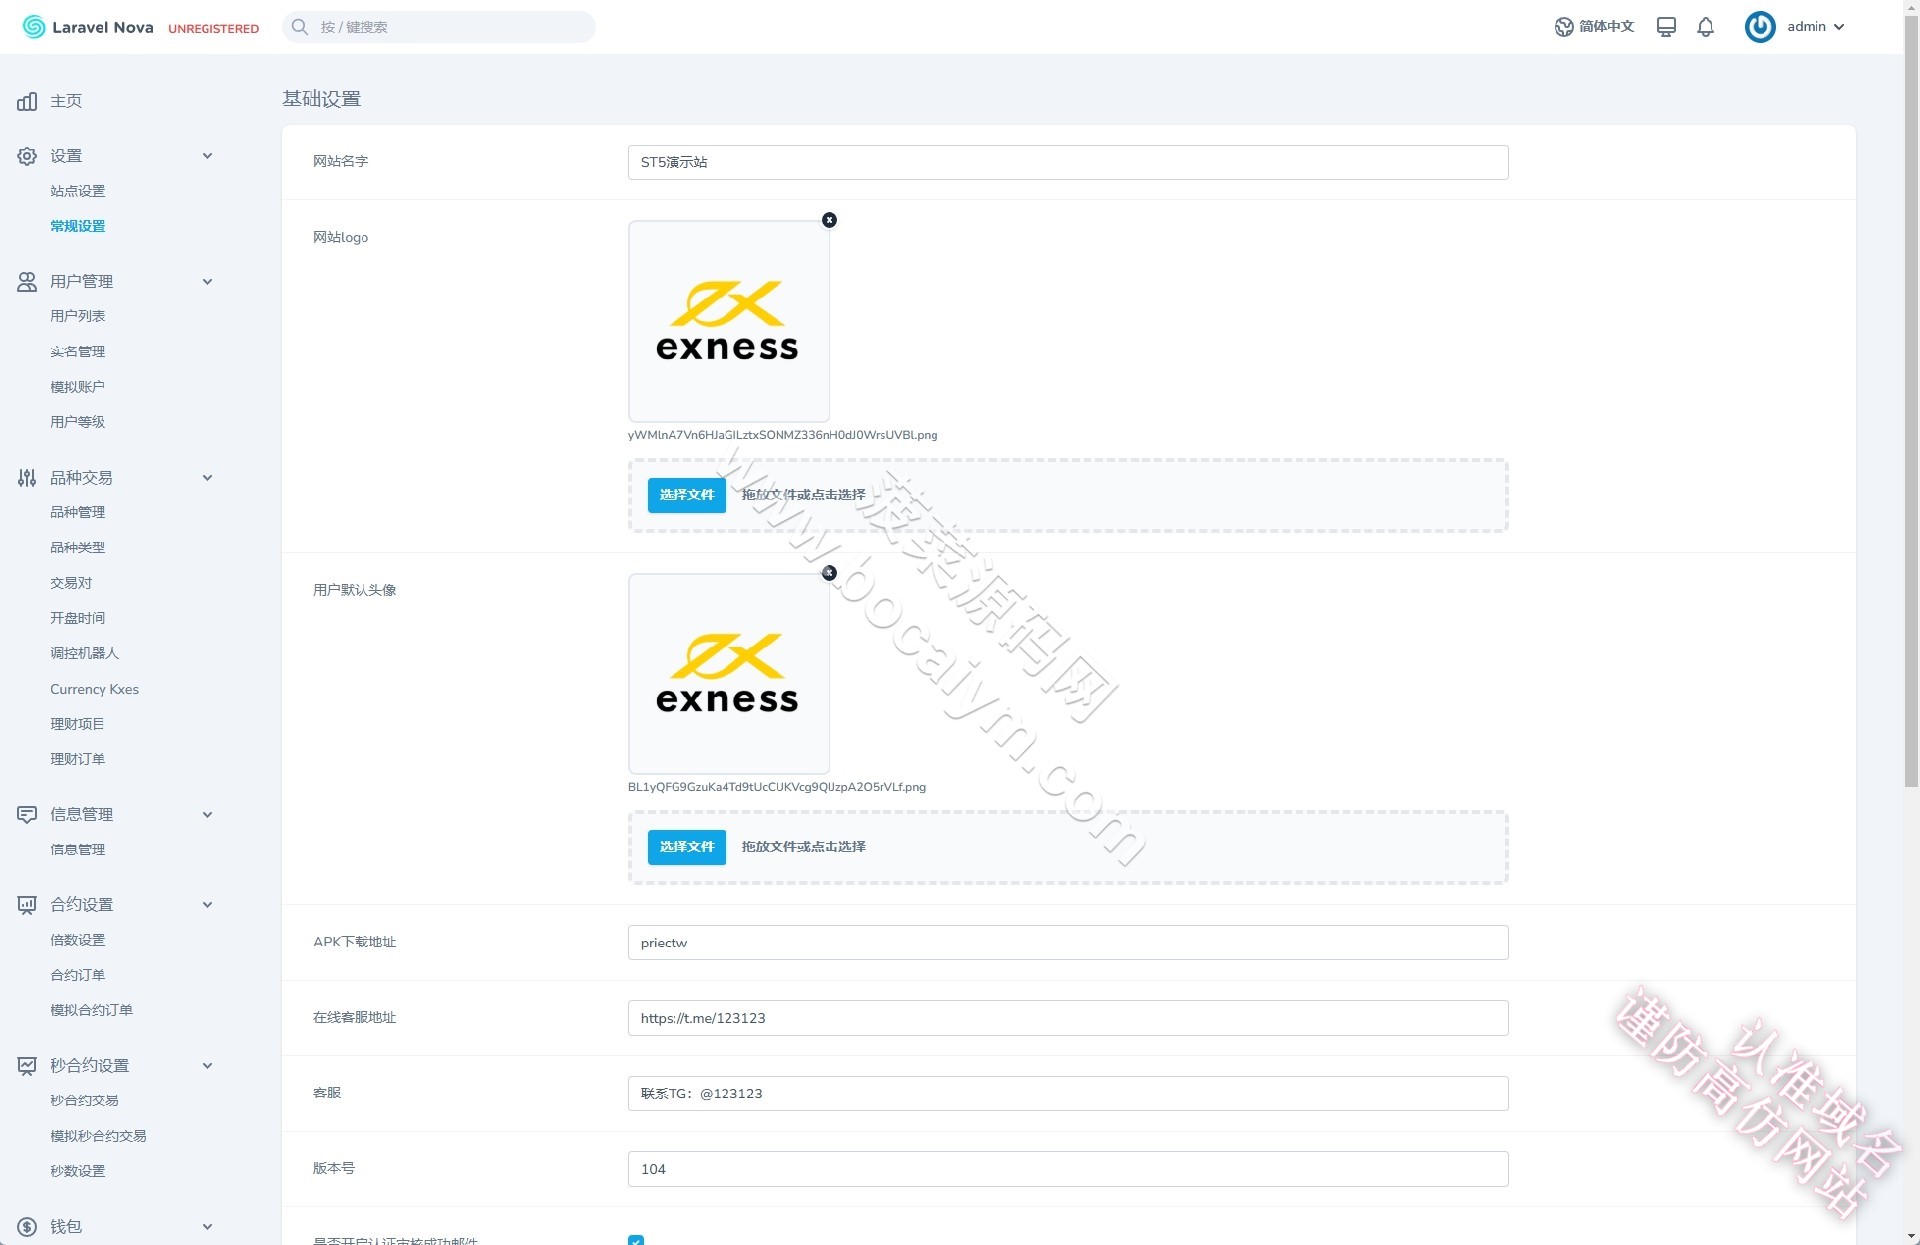
Task: Open 秒合约交易 in the sidebar
Action: pos(85,1100)
